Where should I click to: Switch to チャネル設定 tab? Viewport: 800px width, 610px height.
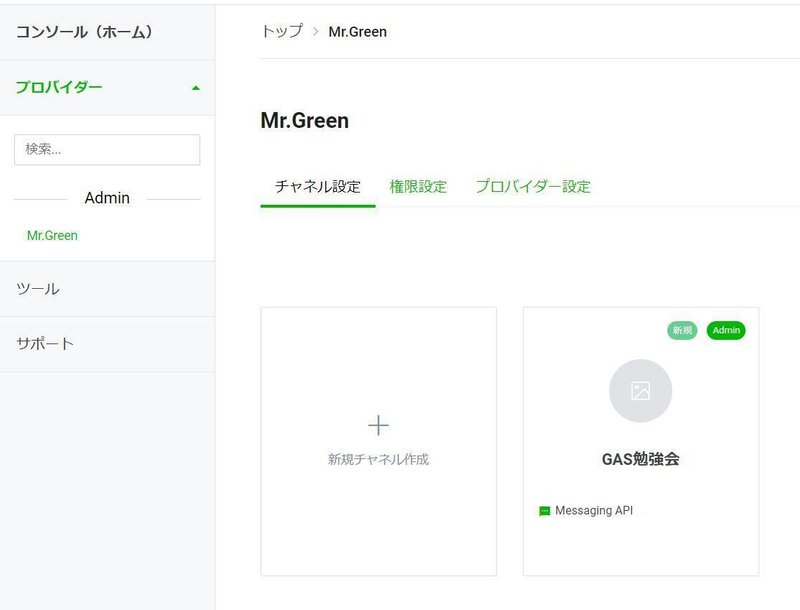pyautogui.click(x=318, y=187)
